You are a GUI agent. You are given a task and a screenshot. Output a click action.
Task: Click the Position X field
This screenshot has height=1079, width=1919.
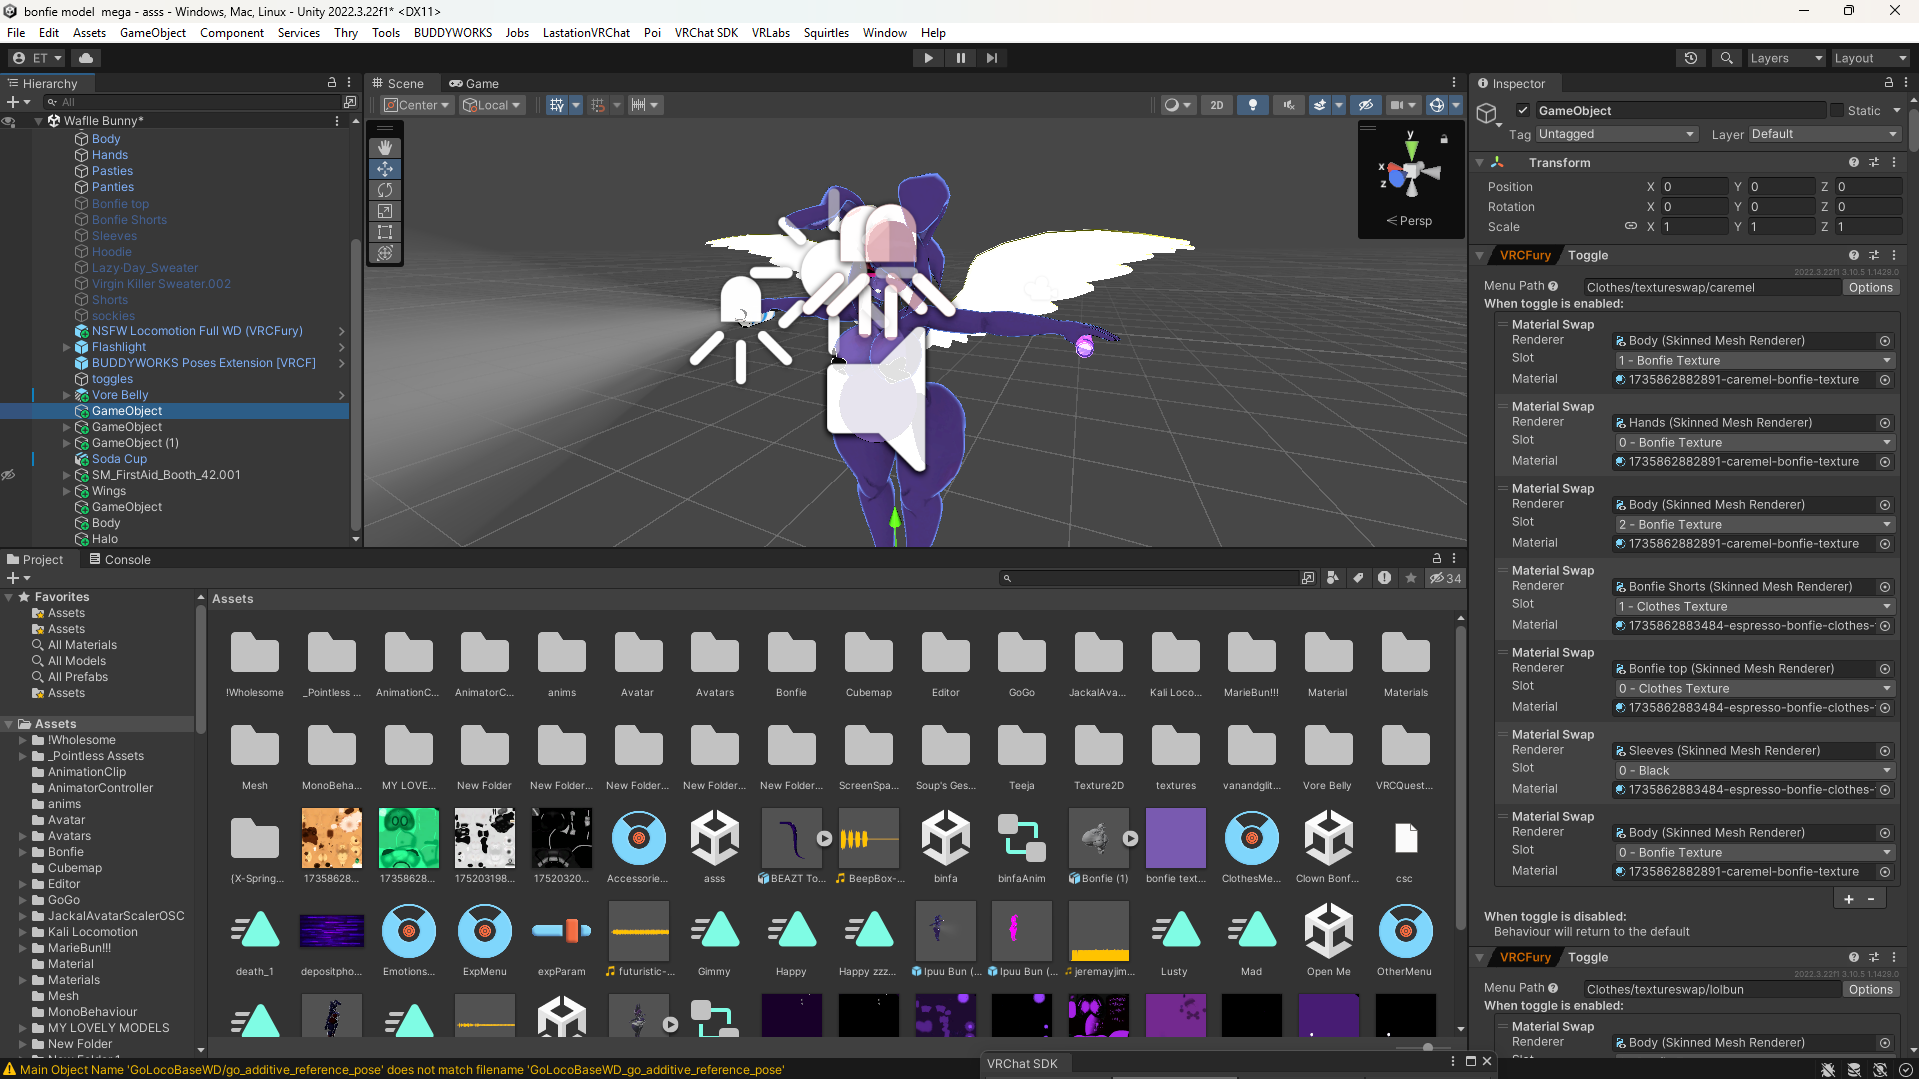tap(1694, 187)
